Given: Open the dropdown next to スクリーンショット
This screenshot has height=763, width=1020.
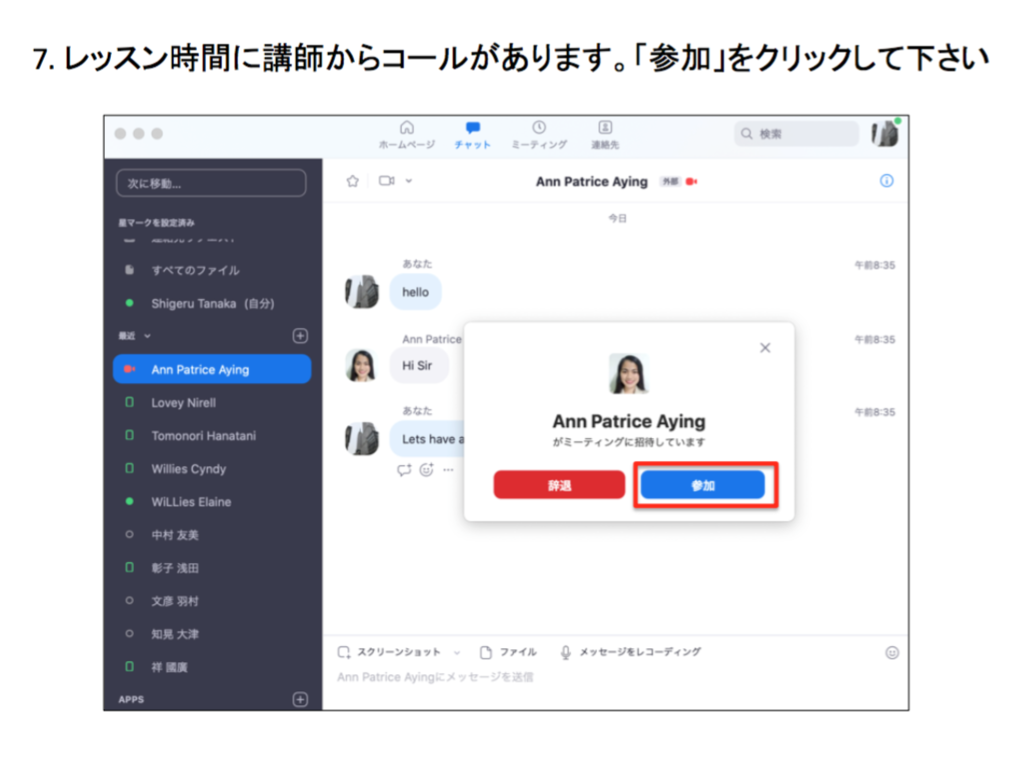Looking at the screenshot, I should (x=457, y=652).
